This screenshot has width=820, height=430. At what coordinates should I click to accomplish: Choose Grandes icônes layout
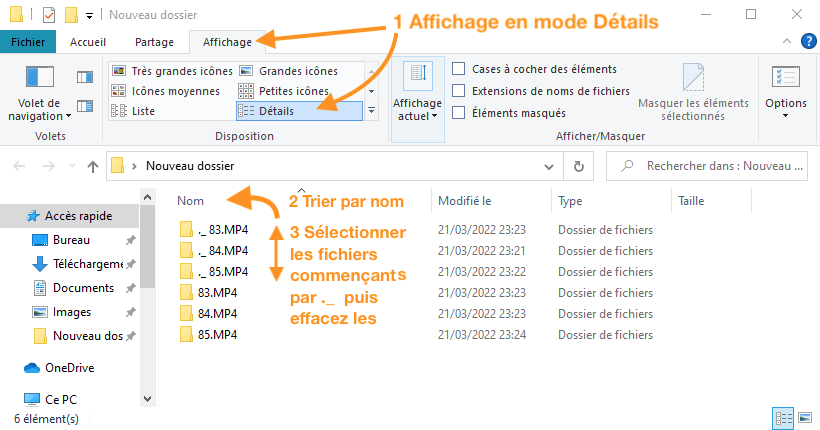[x=289, y=71]
